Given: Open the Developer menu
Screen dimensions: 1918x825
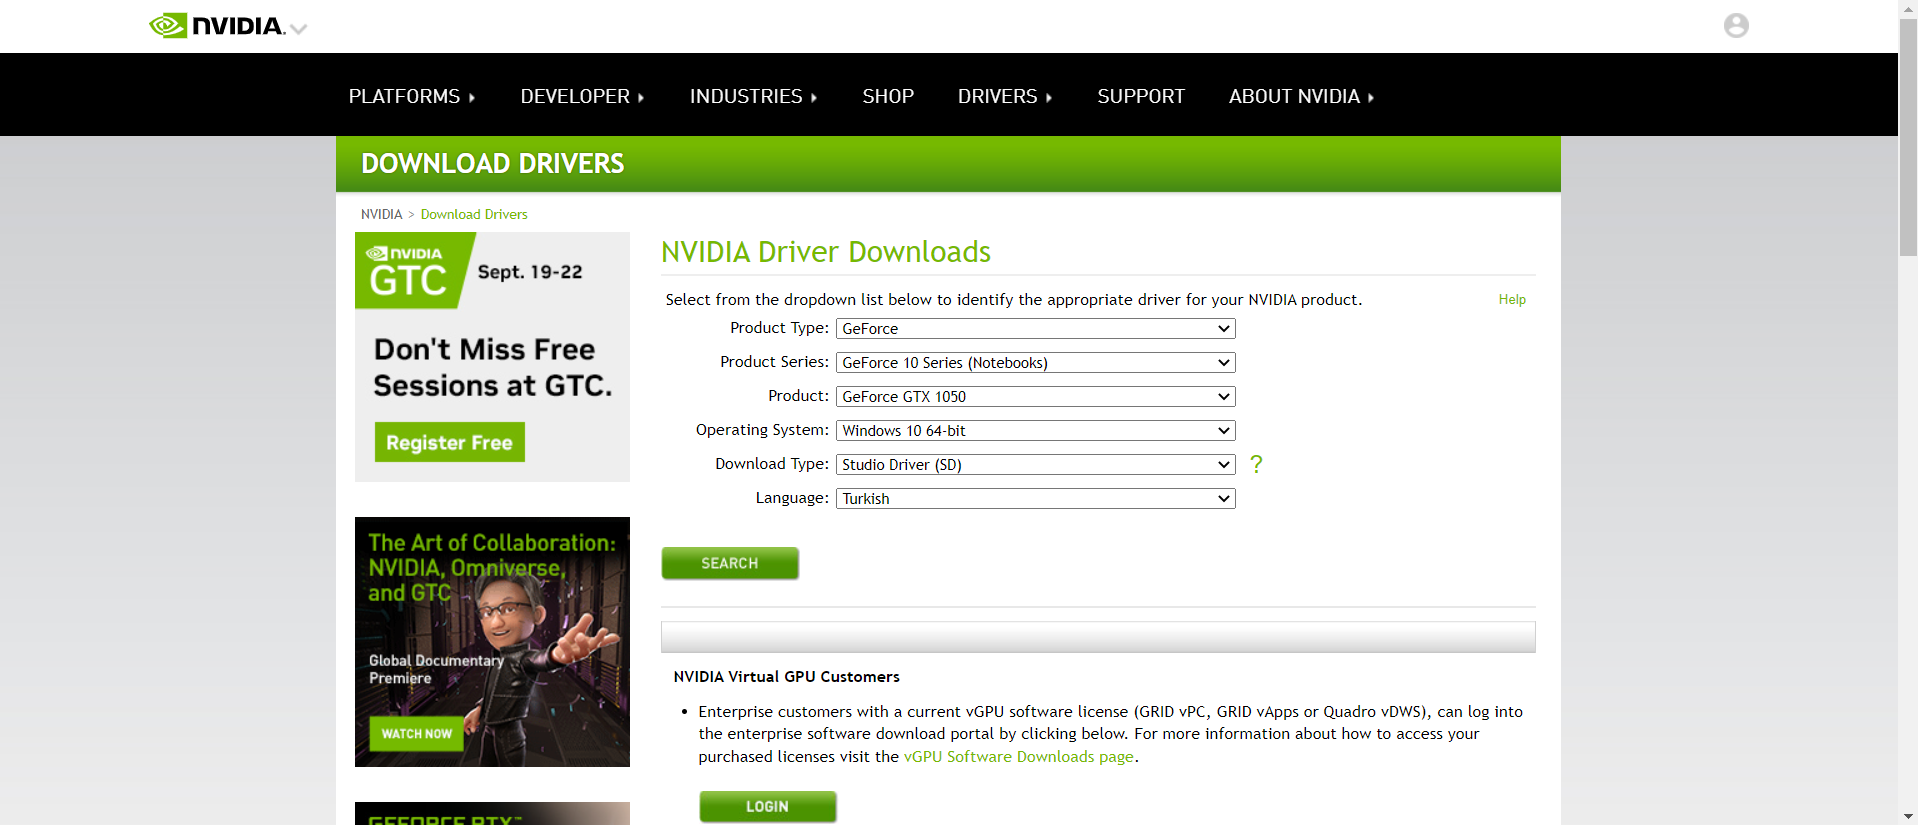Looking at the screenshot, I should coord(582,96).
